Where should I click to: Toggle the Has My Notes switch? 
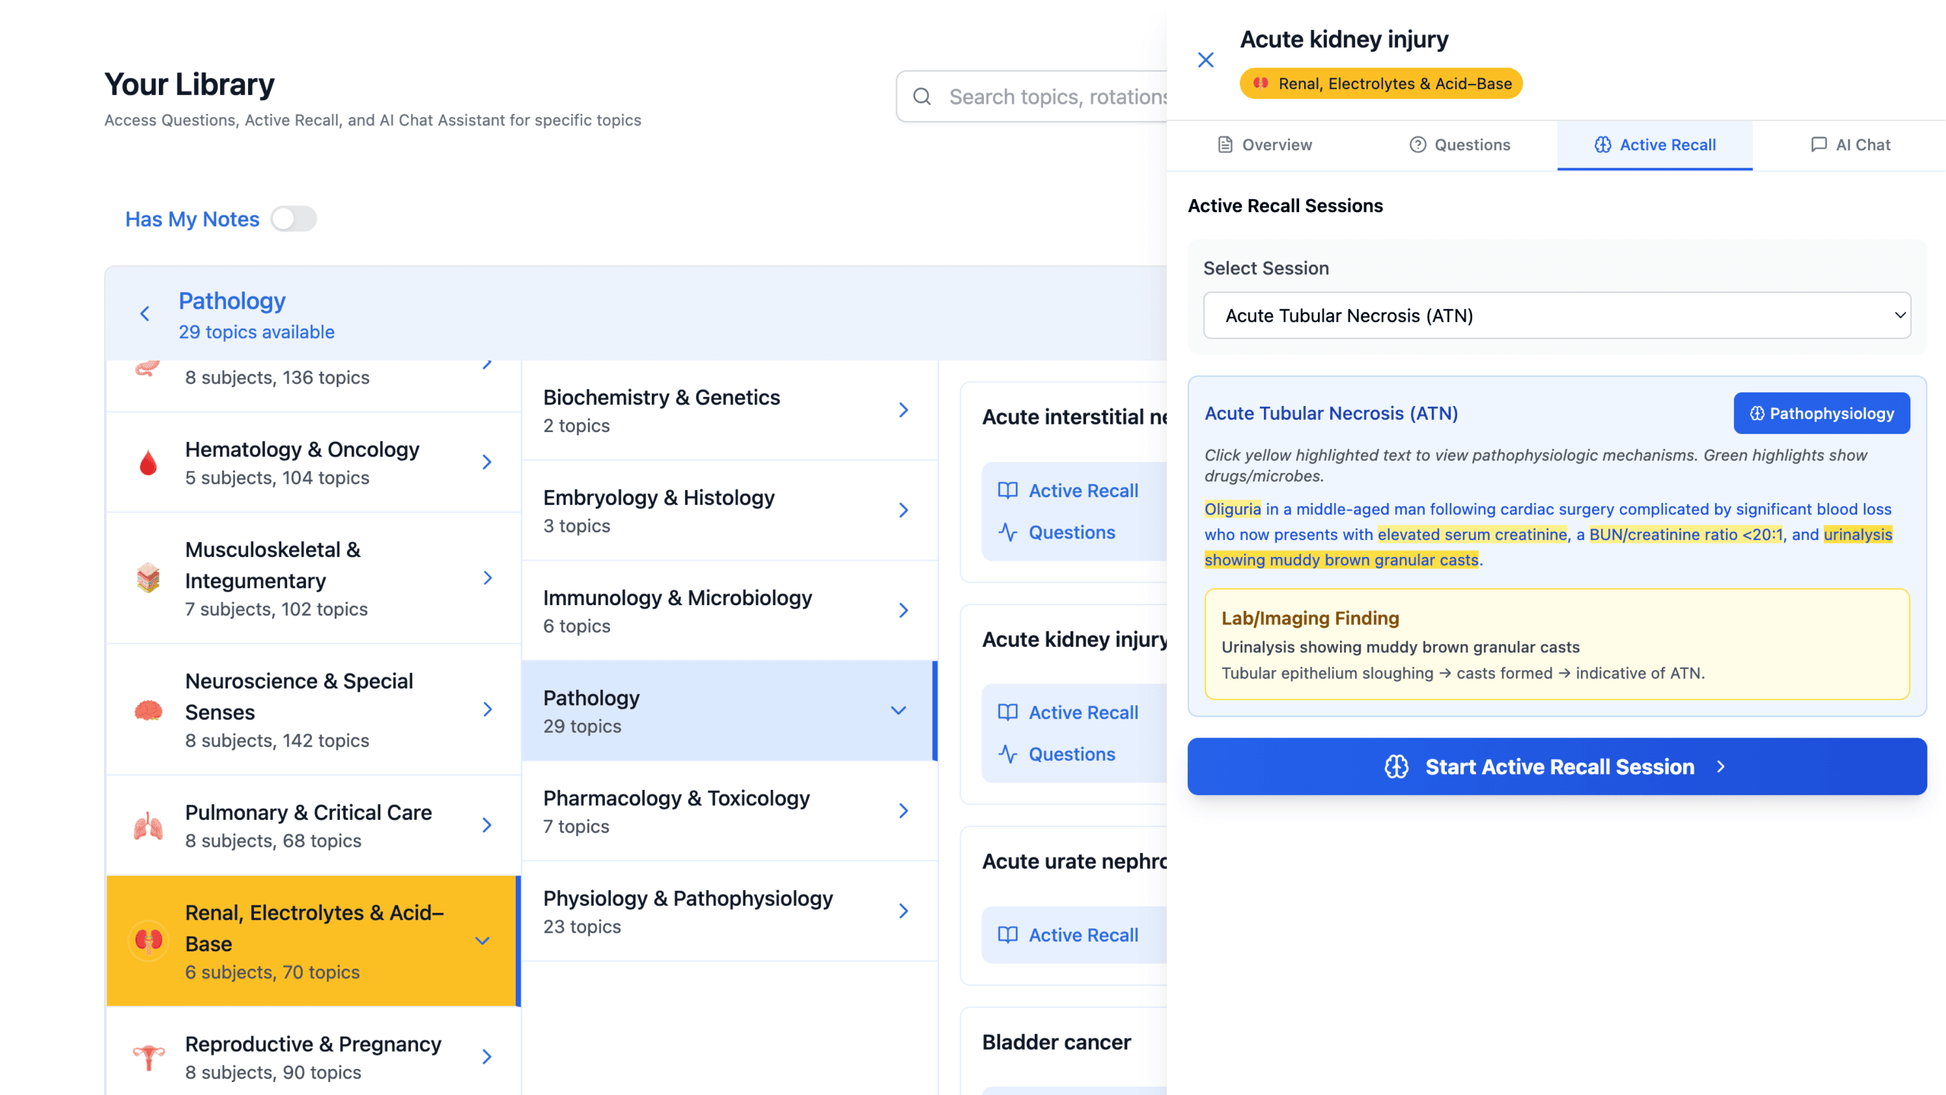293,219
